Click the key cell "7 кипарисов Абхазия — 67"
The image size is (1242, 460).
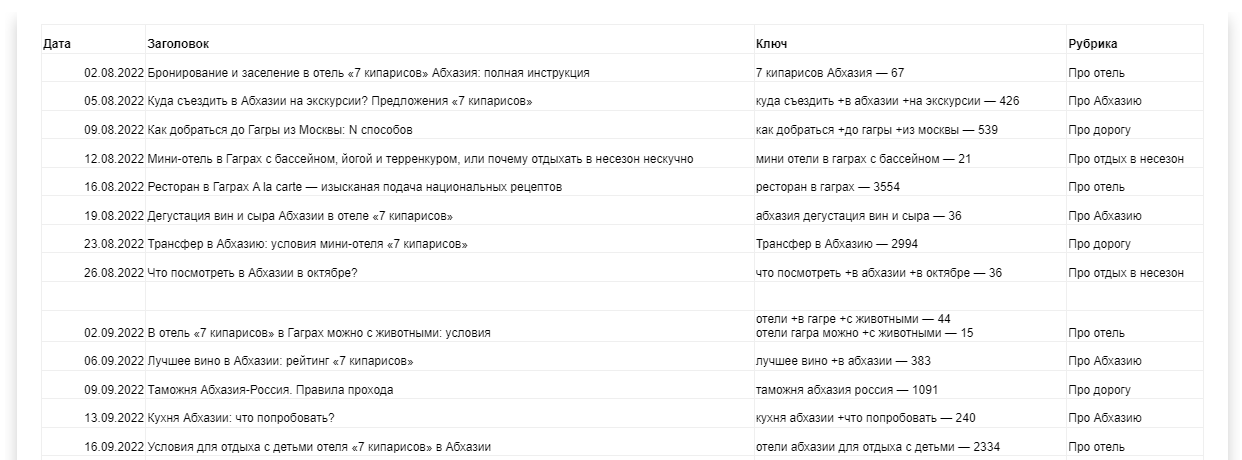click(830, 73)
